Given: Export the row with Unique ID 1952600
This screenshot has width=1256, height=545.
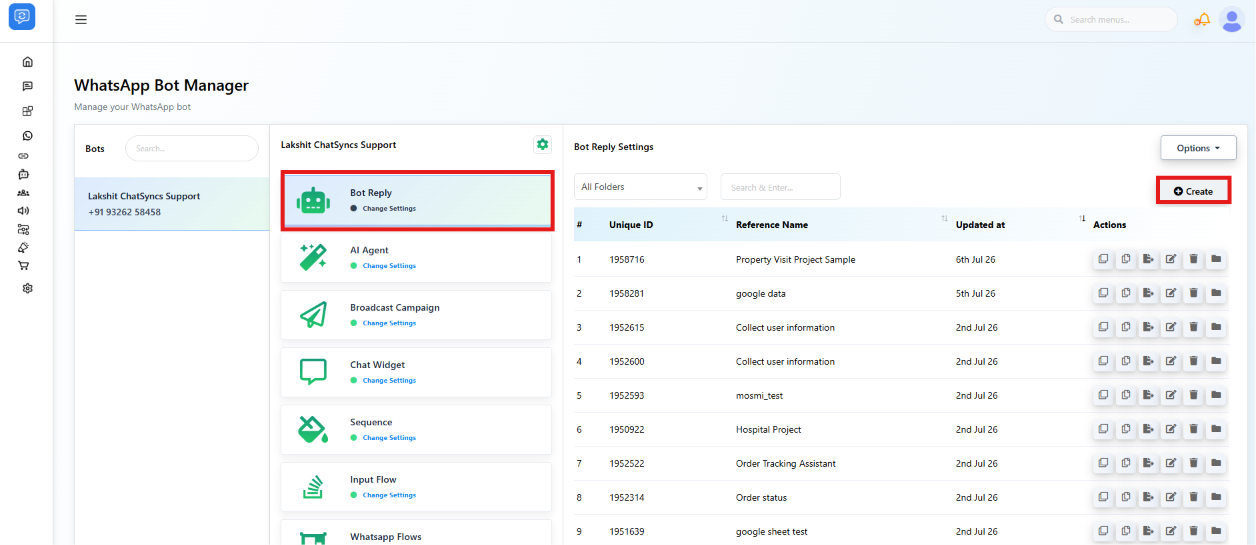Looking at the screenshot, I should click(1149, 362).
